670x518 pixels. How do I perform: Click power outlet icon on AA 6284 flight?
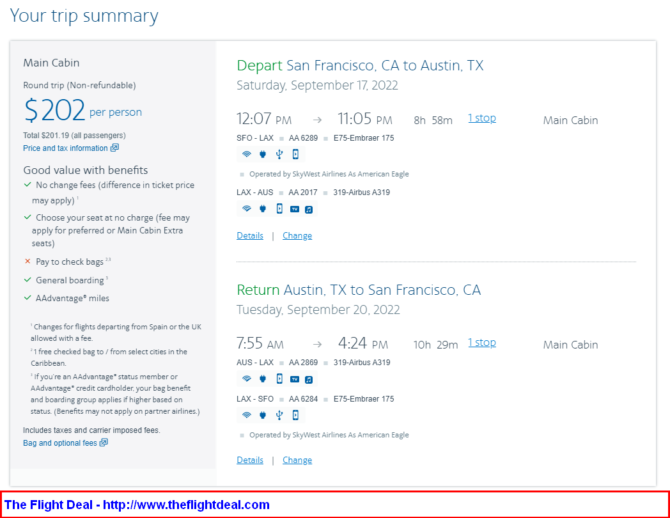[x=263, y=415]
